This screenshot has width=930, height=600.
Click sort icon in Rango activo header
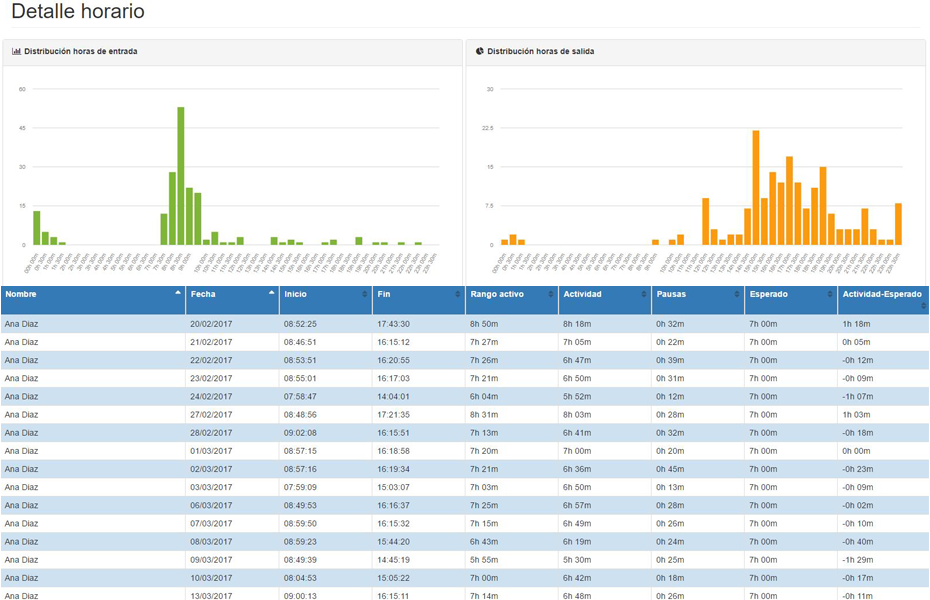(x=550, y=294)
